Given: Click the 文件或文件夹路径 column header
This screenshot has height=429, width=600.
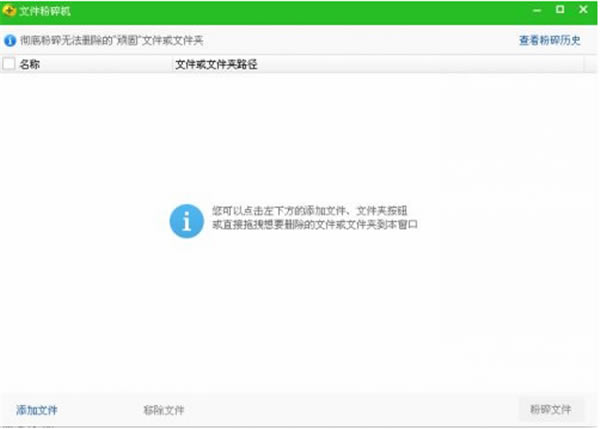Looking at the screenshot, I should click(216, 64).
